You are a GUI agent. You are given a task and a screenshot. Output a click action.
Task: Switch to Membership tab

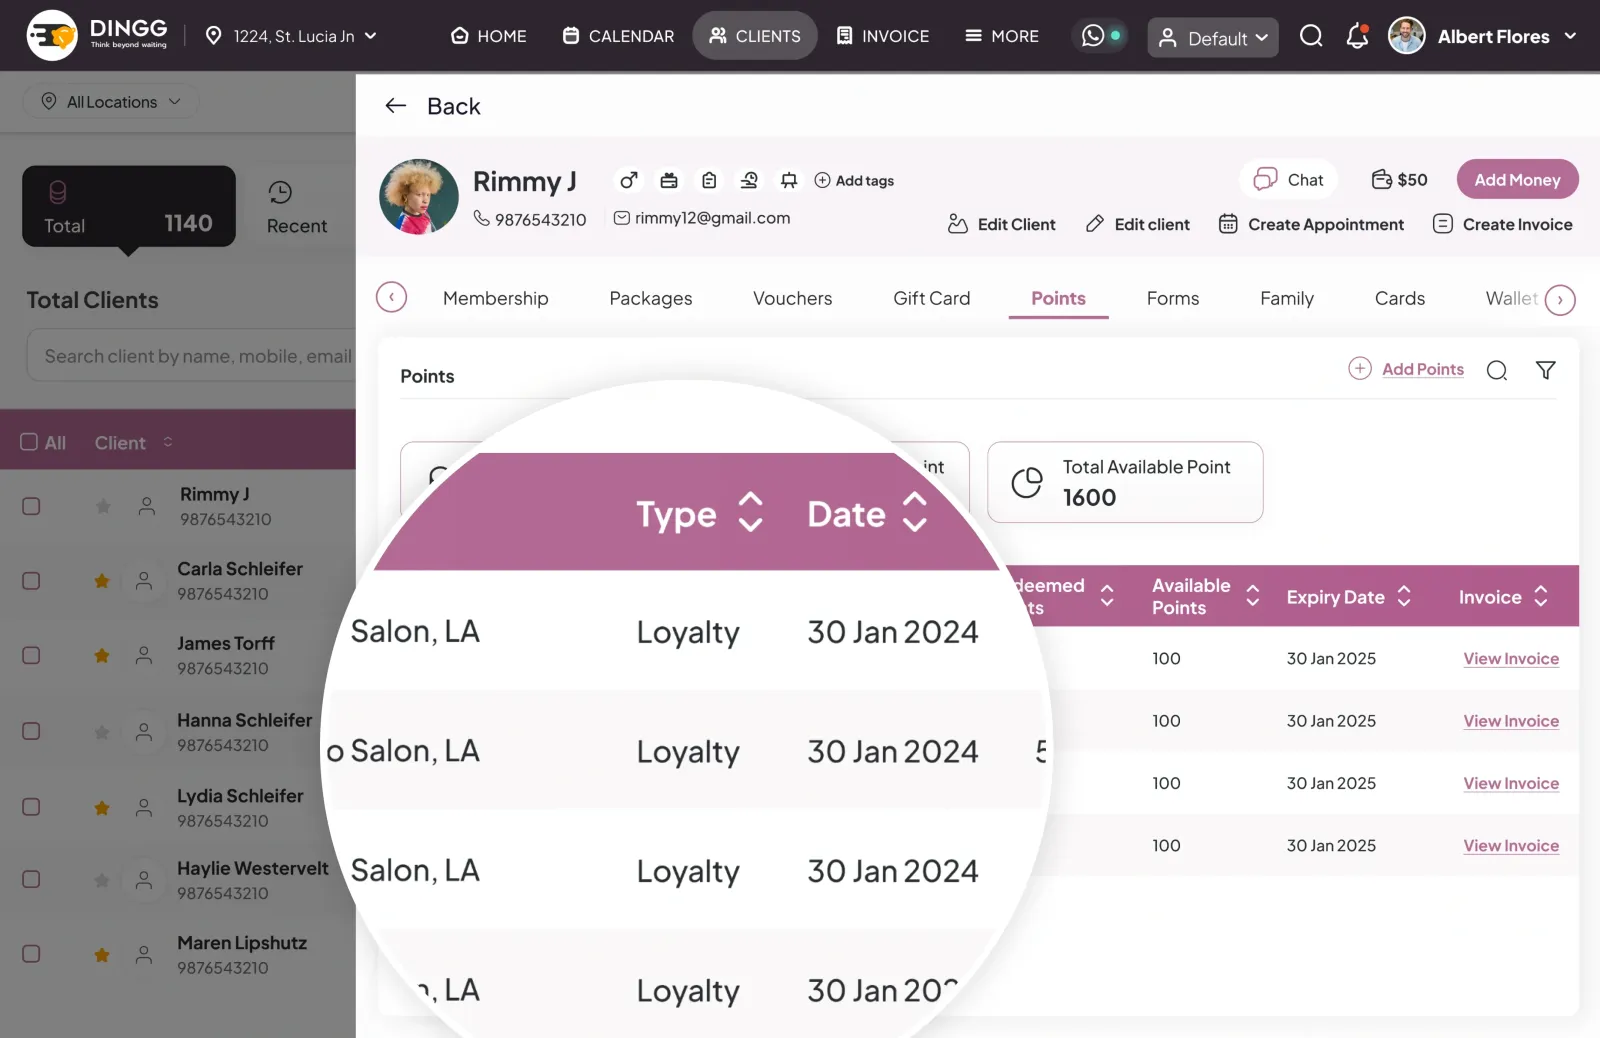point(495,298)
